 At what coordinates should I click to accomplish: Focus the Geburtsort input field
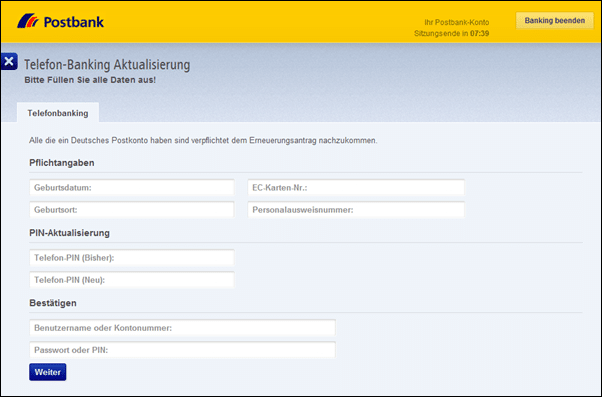point(132,210)
